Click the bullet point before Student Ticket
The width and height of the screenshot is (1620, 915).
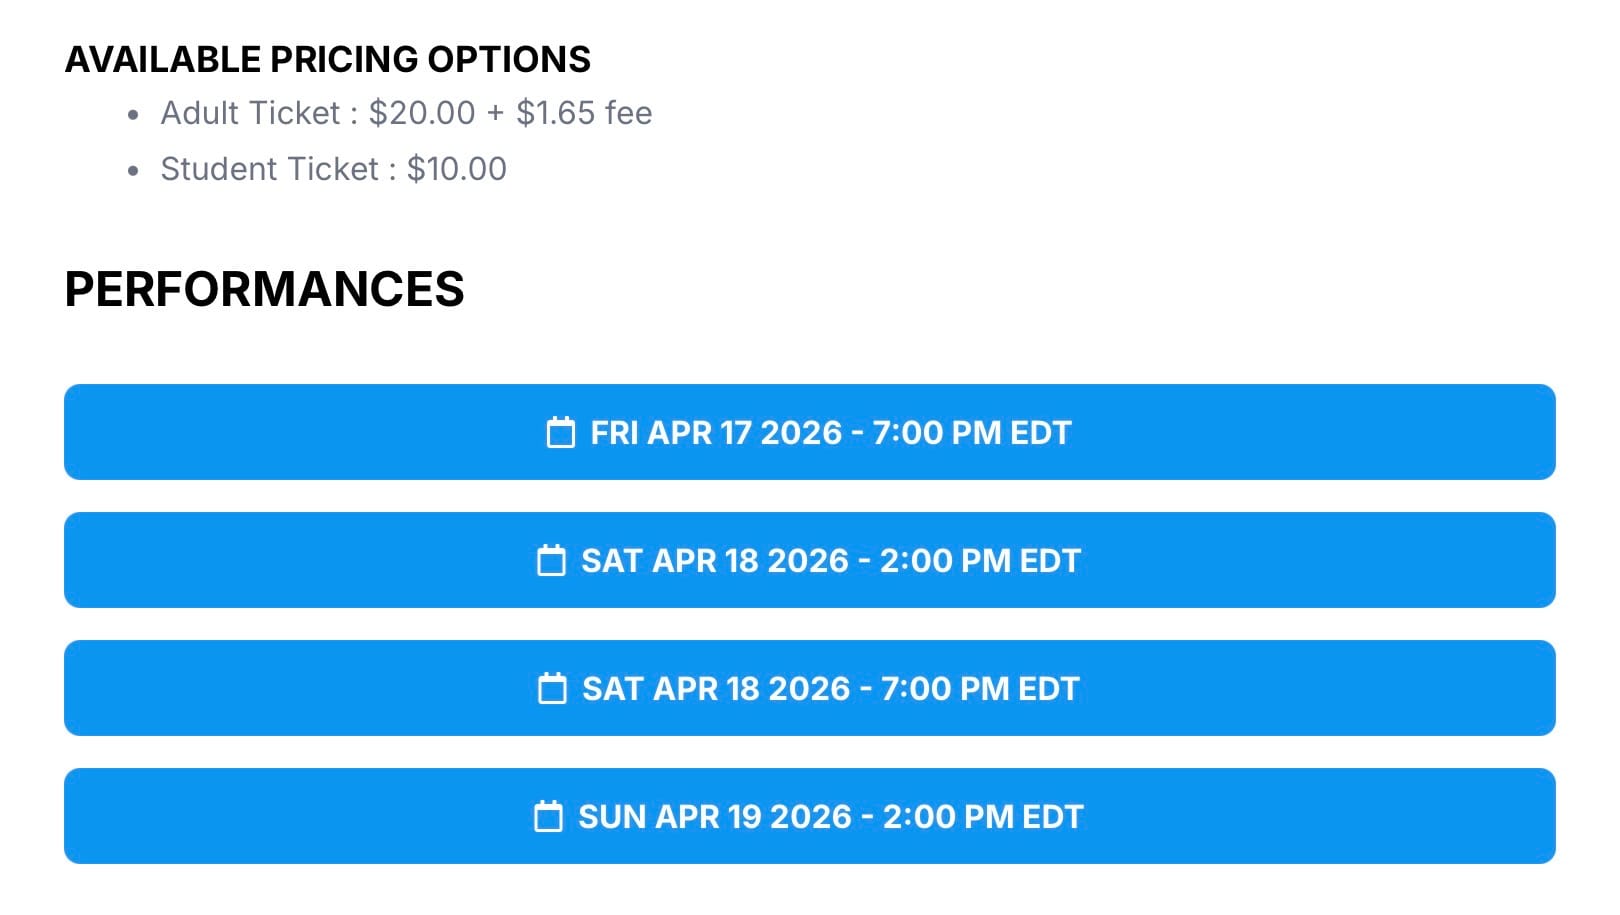coord(134,171)
